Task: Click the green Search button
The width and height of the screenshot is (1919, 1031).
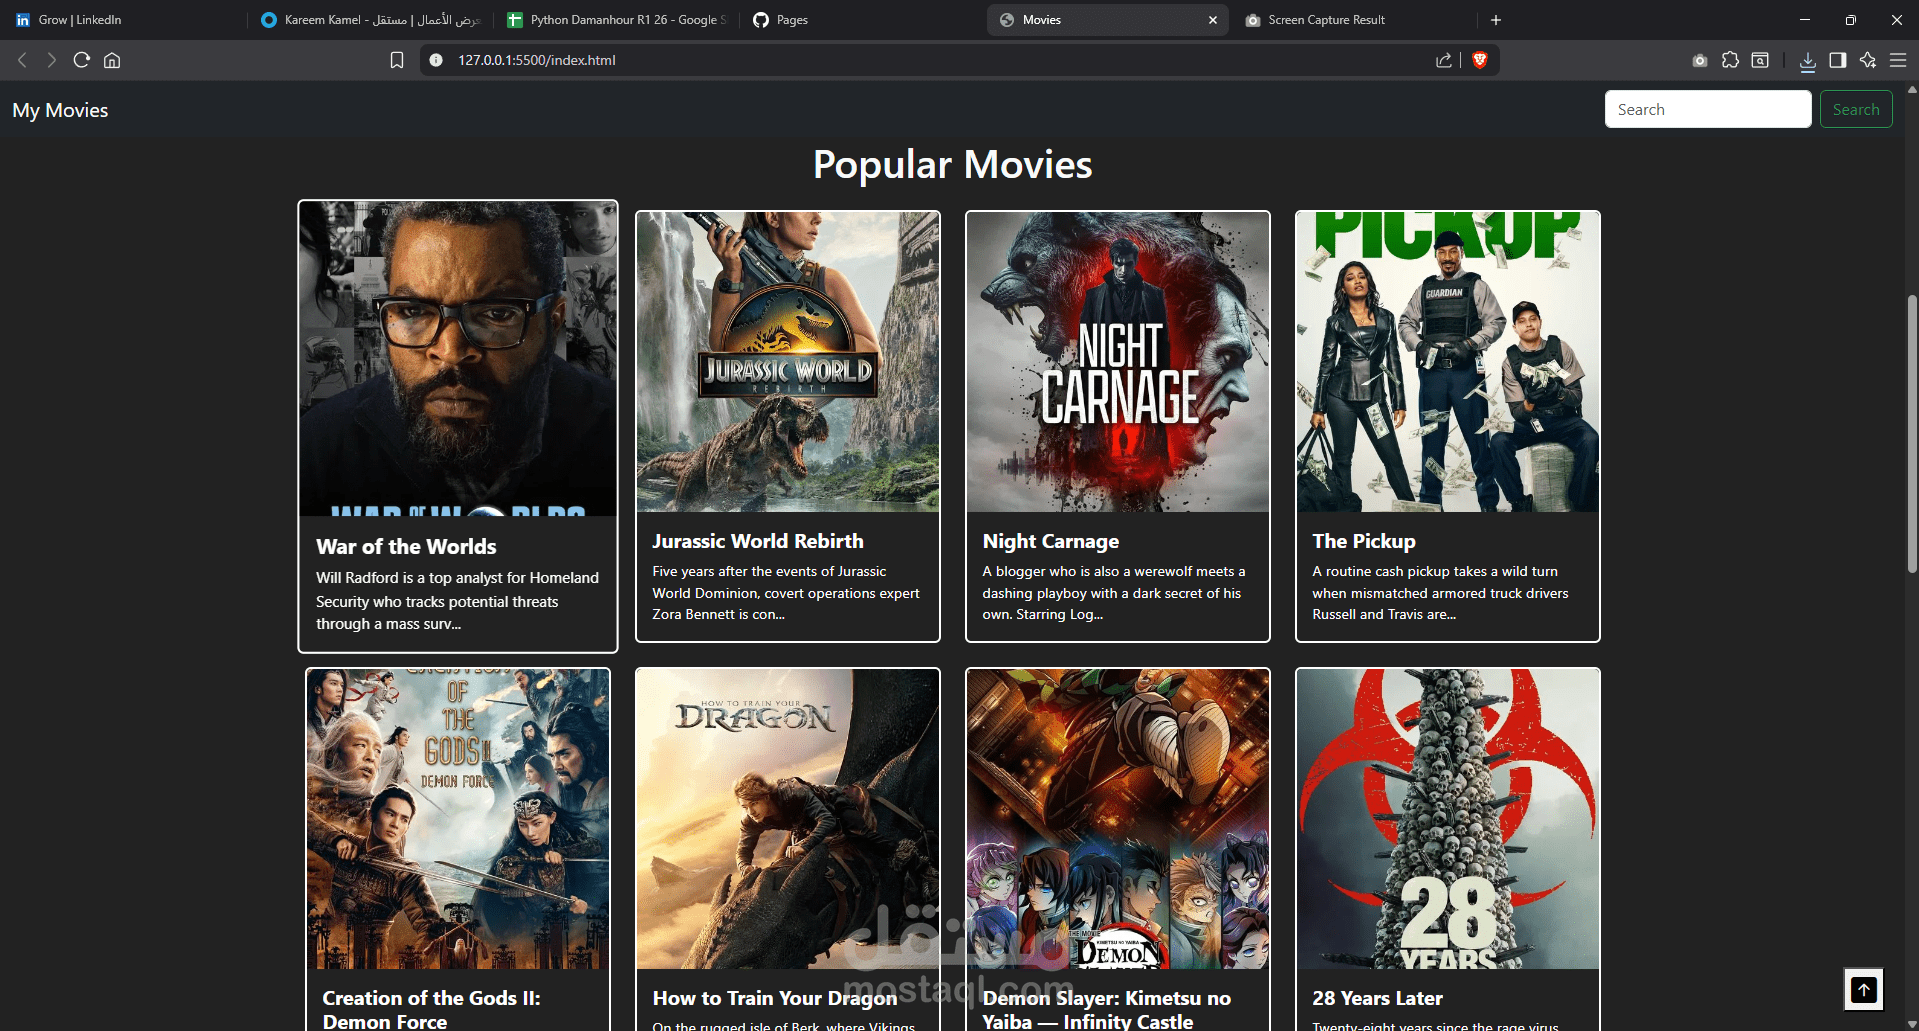Action: tap(1855, 109)
